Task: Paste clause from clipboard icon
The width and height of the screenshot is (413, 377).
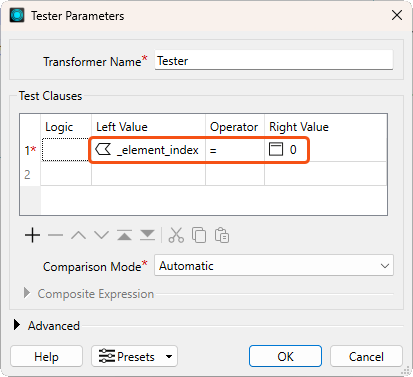Action: (222, 235)
